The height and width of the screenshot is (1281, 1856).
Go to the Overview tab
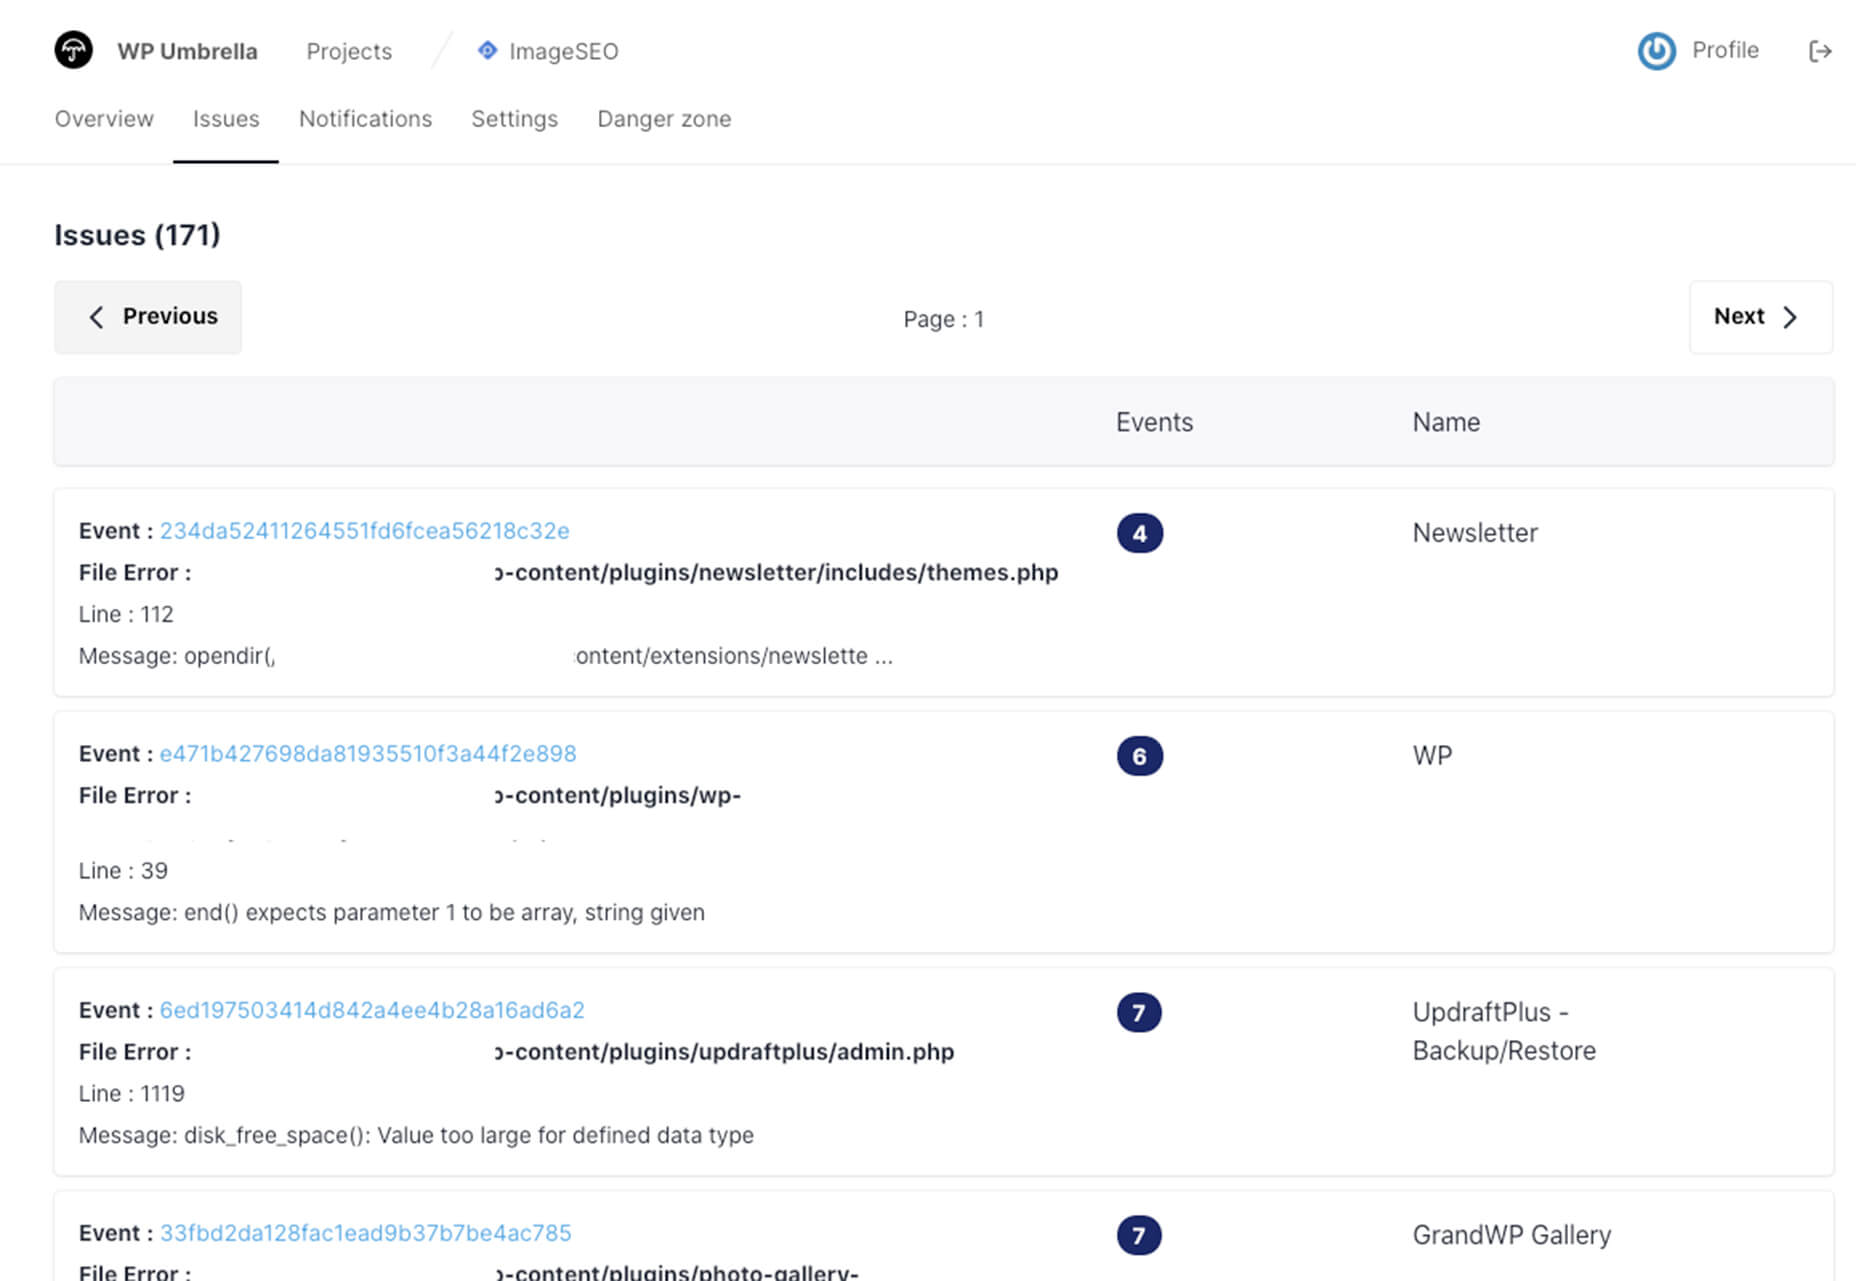[x=104, y=119]
